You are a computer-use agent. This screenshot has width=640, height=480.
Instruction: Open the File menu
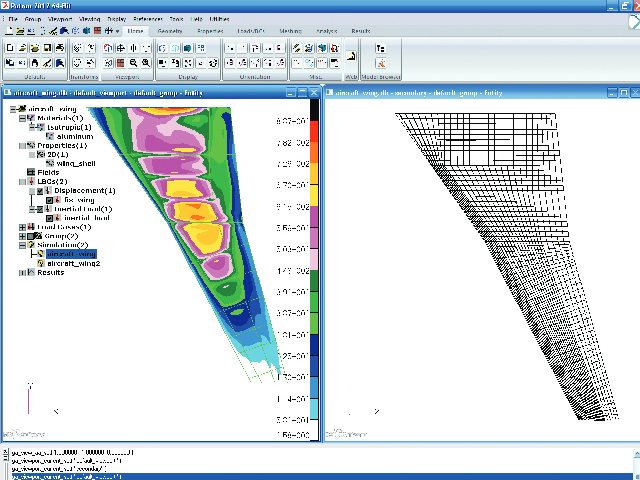coord(13,19)
